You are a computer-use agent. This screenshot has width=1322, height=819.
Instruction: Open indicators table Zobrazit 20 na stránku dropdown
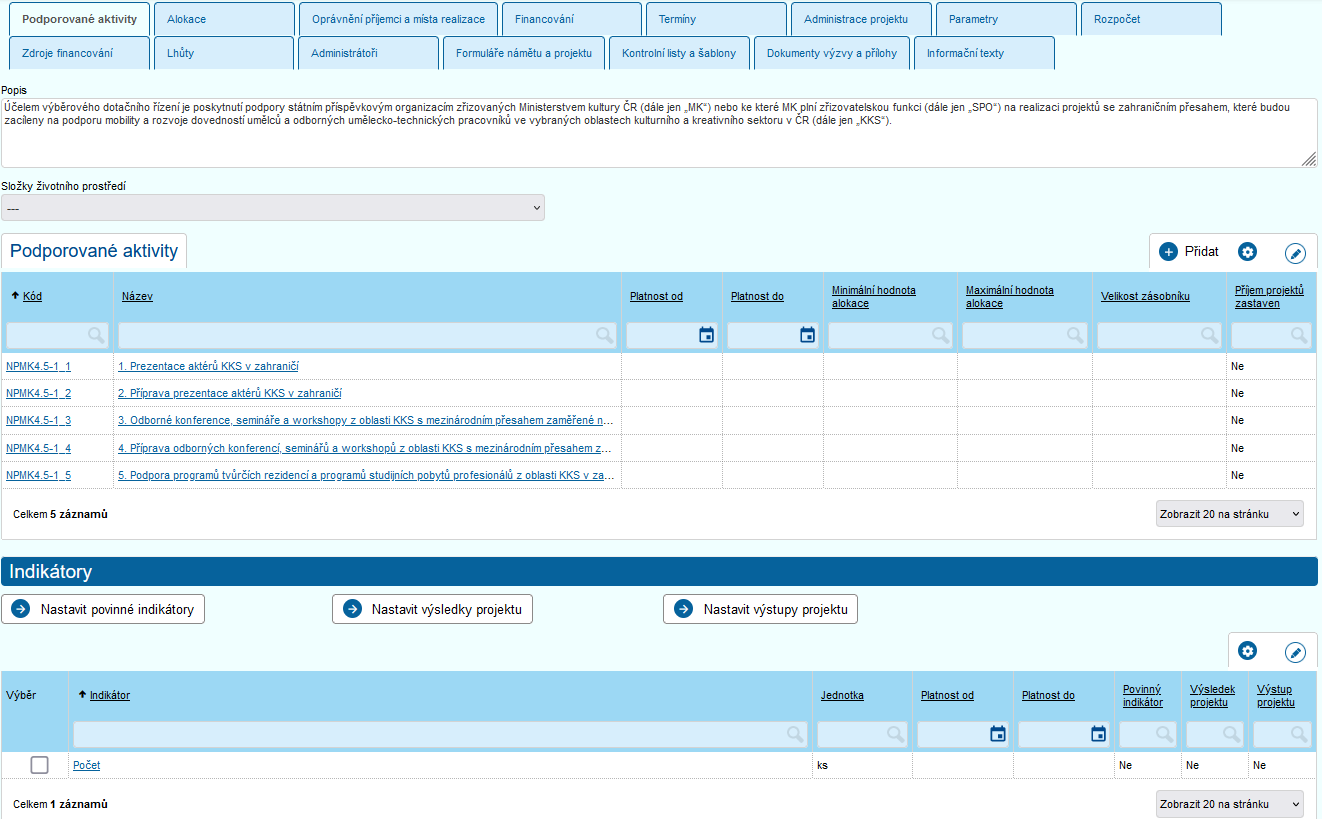[x=1229, y=804]
